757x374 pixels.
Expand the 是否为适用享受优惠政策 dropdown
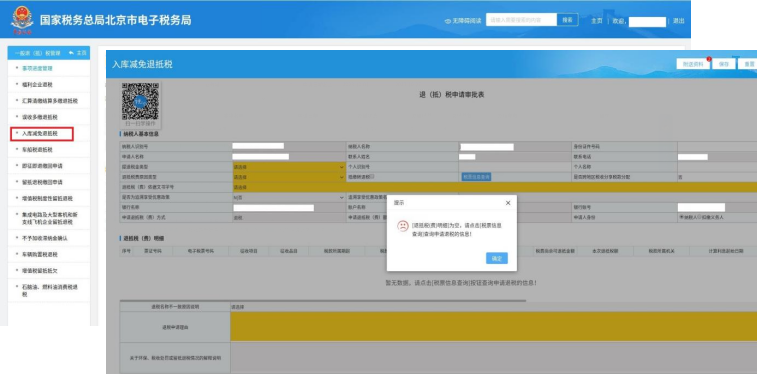pyautogui.click(x=289, y=197)
